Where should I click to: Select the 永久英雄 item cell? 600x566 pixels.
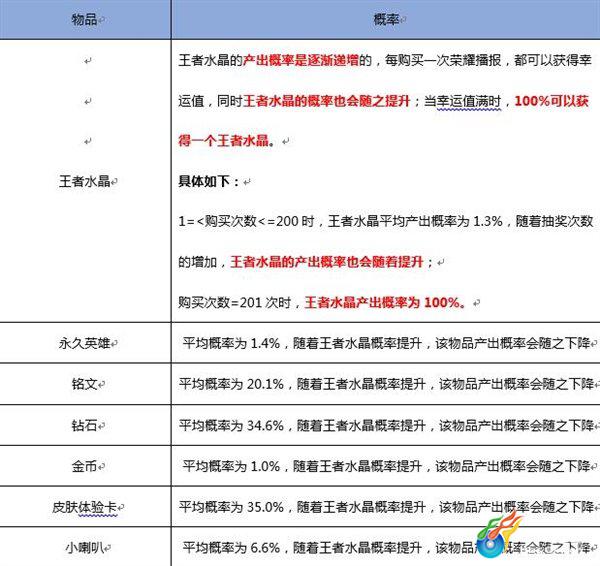tap(85, 343)
